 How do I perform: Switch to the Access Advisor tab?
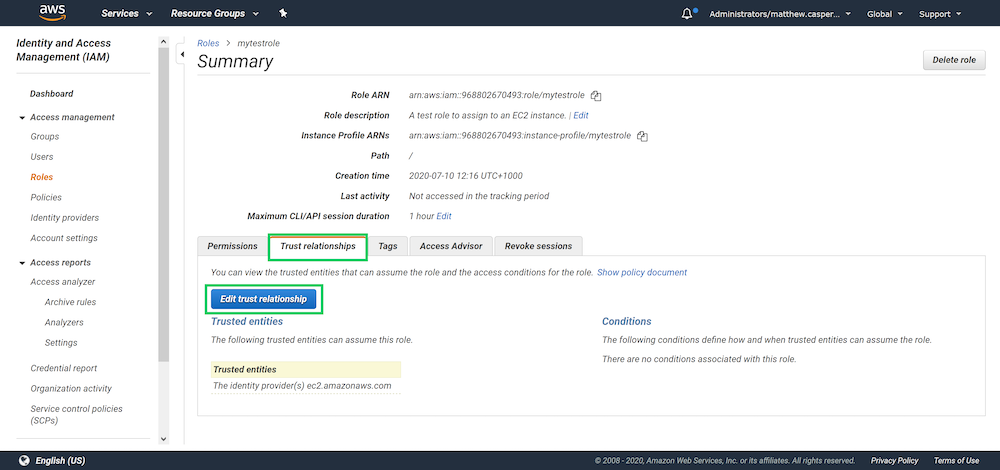[x=451, y=246]
